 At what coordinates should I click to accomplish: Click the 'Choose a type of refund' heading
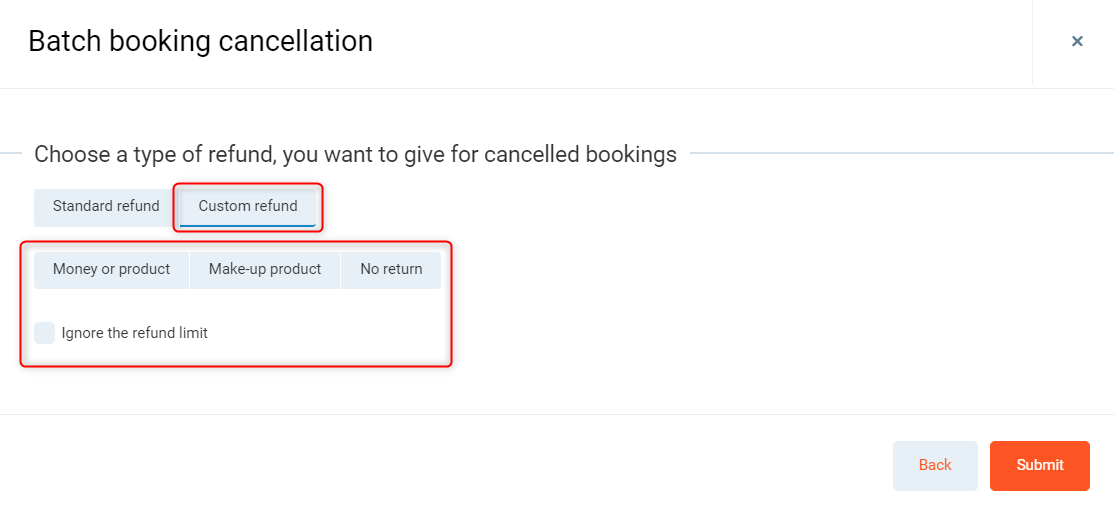[355, 155]
